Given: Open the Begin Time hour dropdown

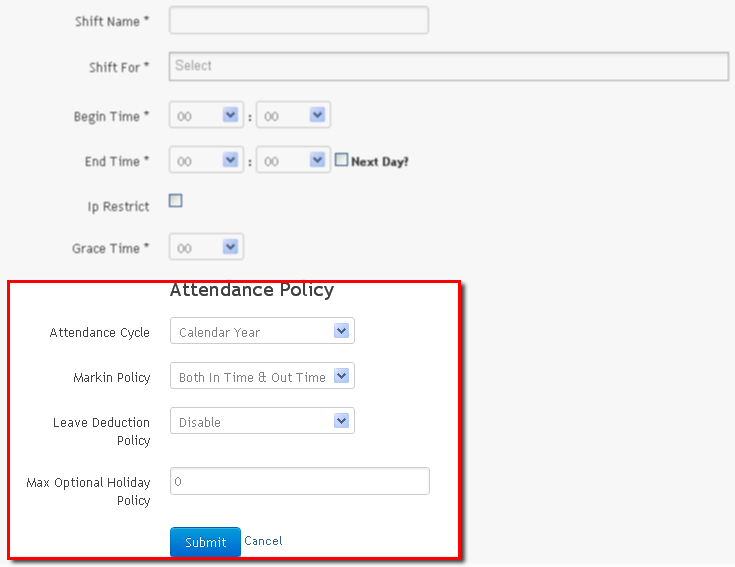Looking at the screenshot, I should point(206,115).
